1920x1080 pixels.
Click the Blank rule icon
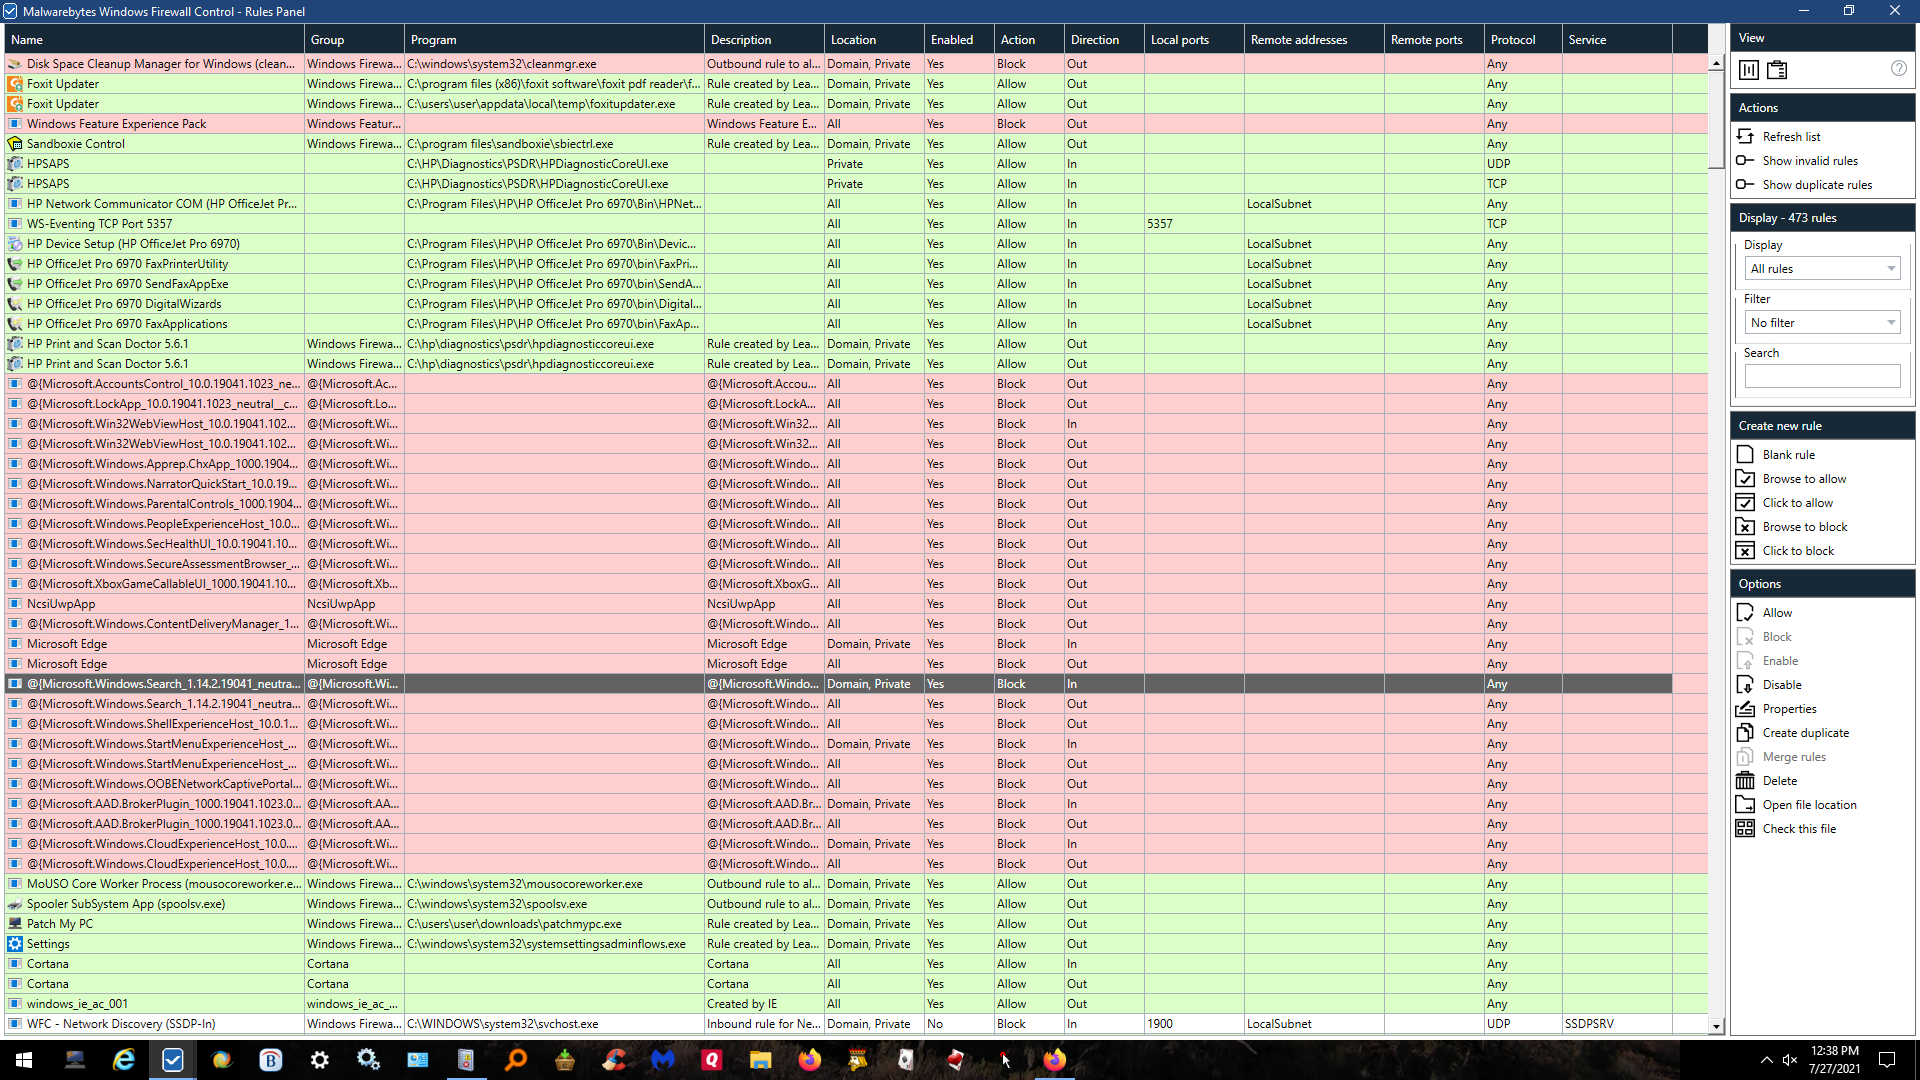tap(1745, 454)
